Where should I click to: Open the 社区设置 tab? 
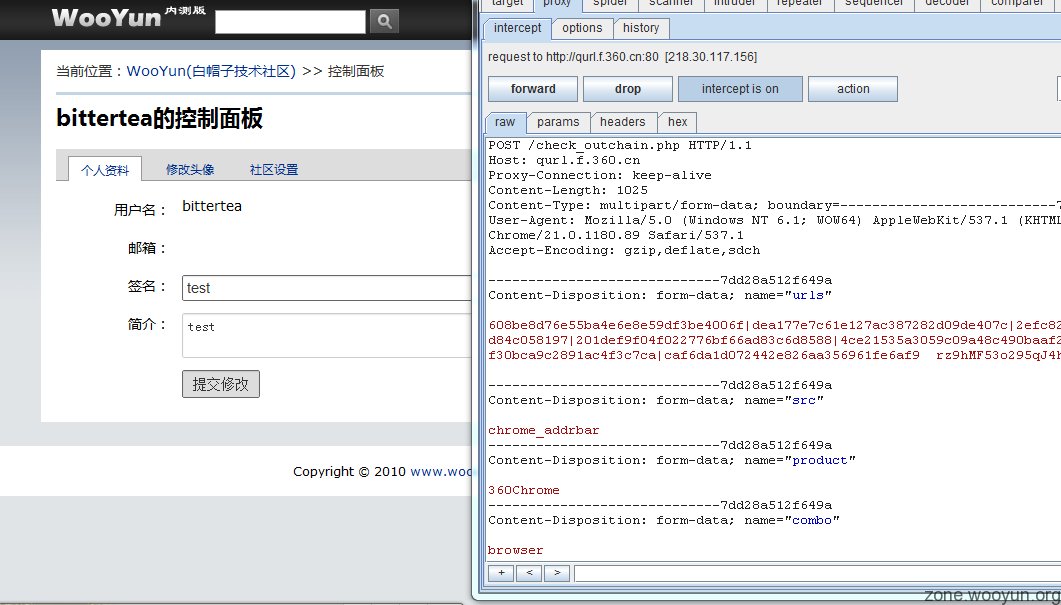274,170
